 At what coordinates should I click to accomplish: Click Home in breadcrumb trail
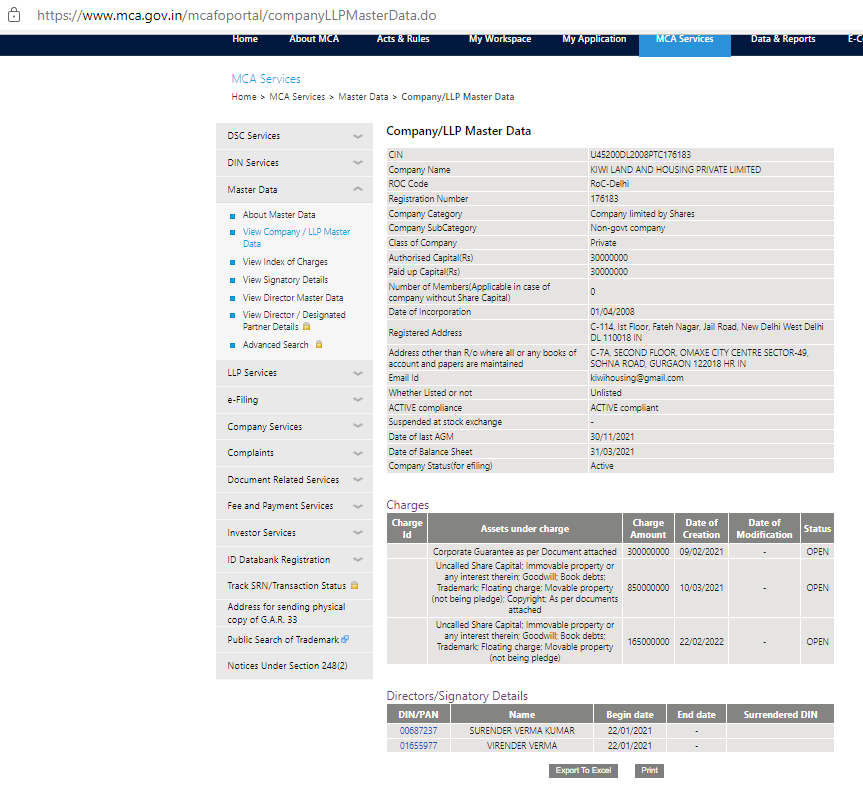244,97
